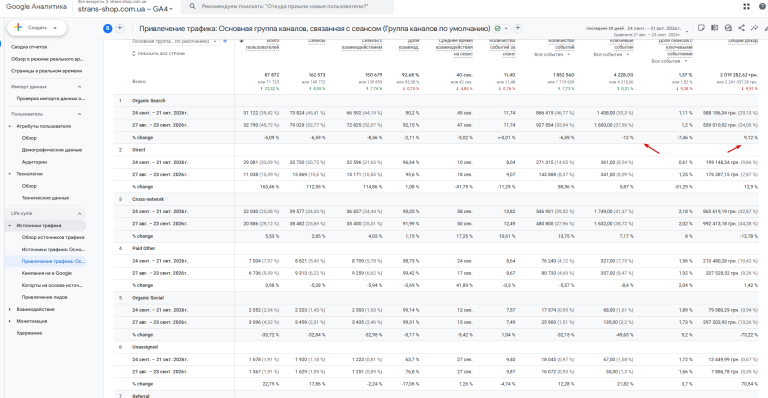This screenshot has width=768, height=398.
Task: Click Direct row label
Action: tap(139, 150)
